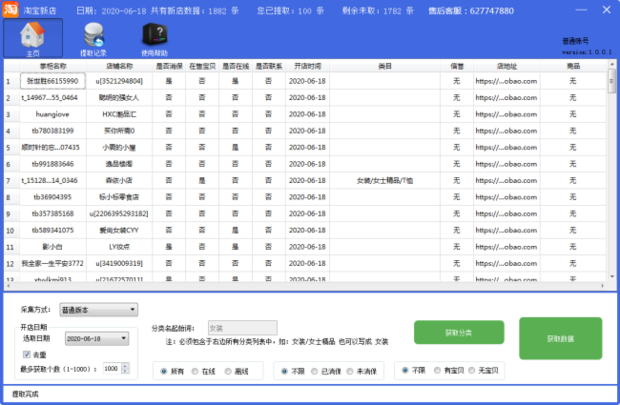
Task: Click the table scrollbar down arrow
Action: click(612, 276)
